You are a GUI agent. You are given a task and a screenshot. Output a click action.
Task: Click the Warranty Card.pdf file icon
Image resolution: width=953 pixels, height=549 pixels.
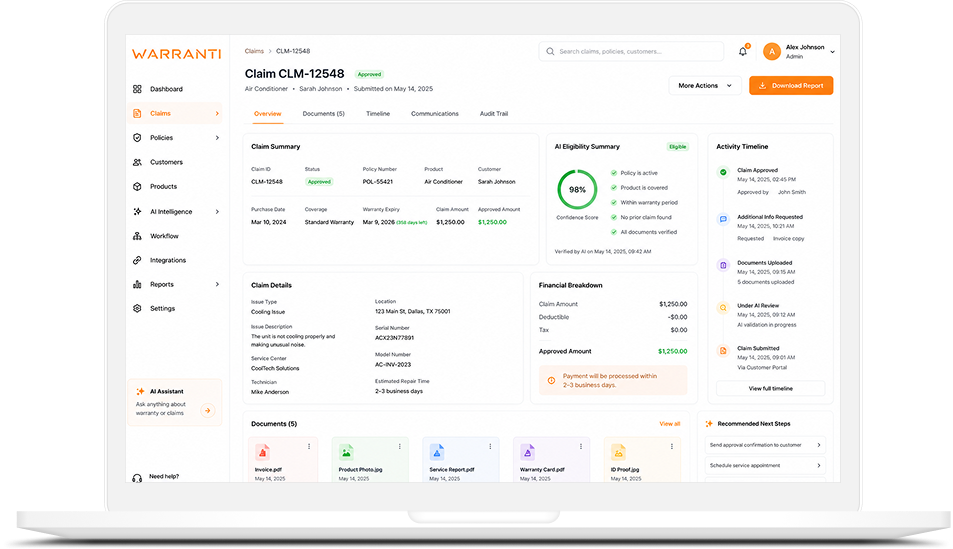528,452
